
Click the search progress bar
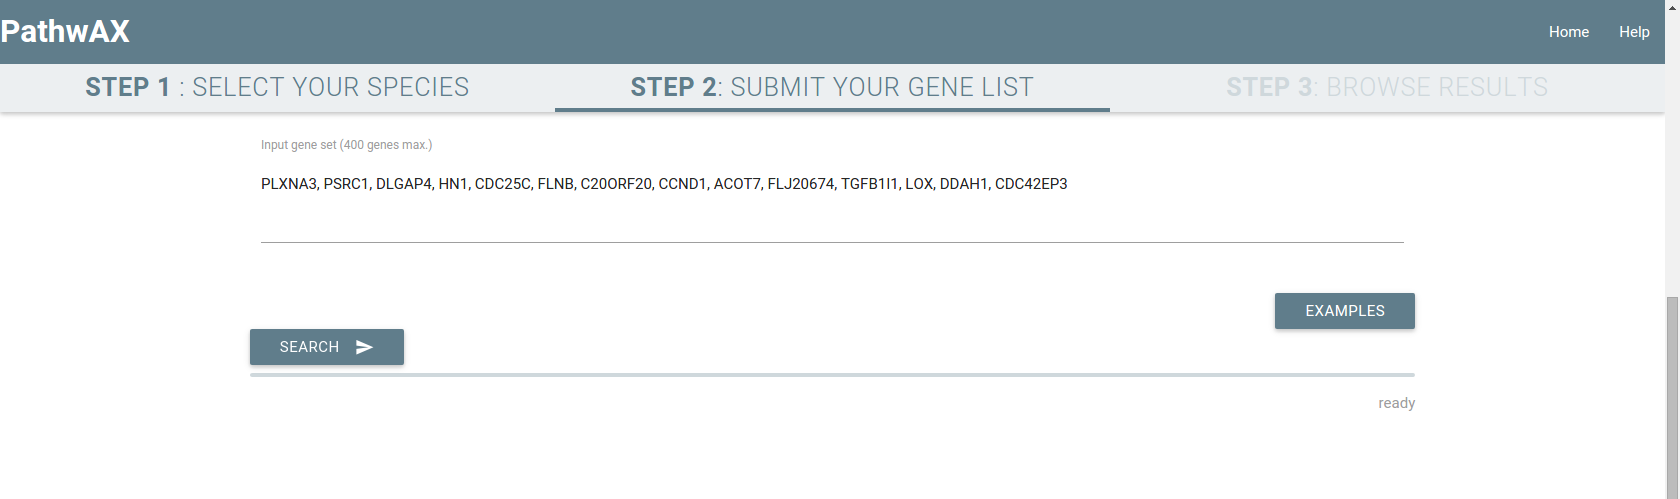pyautogui.click(x=832, y=375)
